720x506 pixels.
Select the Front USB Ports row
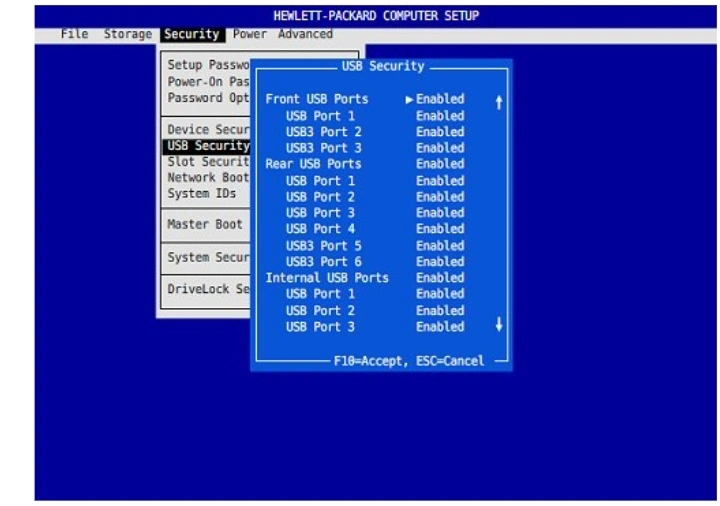point(365,99)
